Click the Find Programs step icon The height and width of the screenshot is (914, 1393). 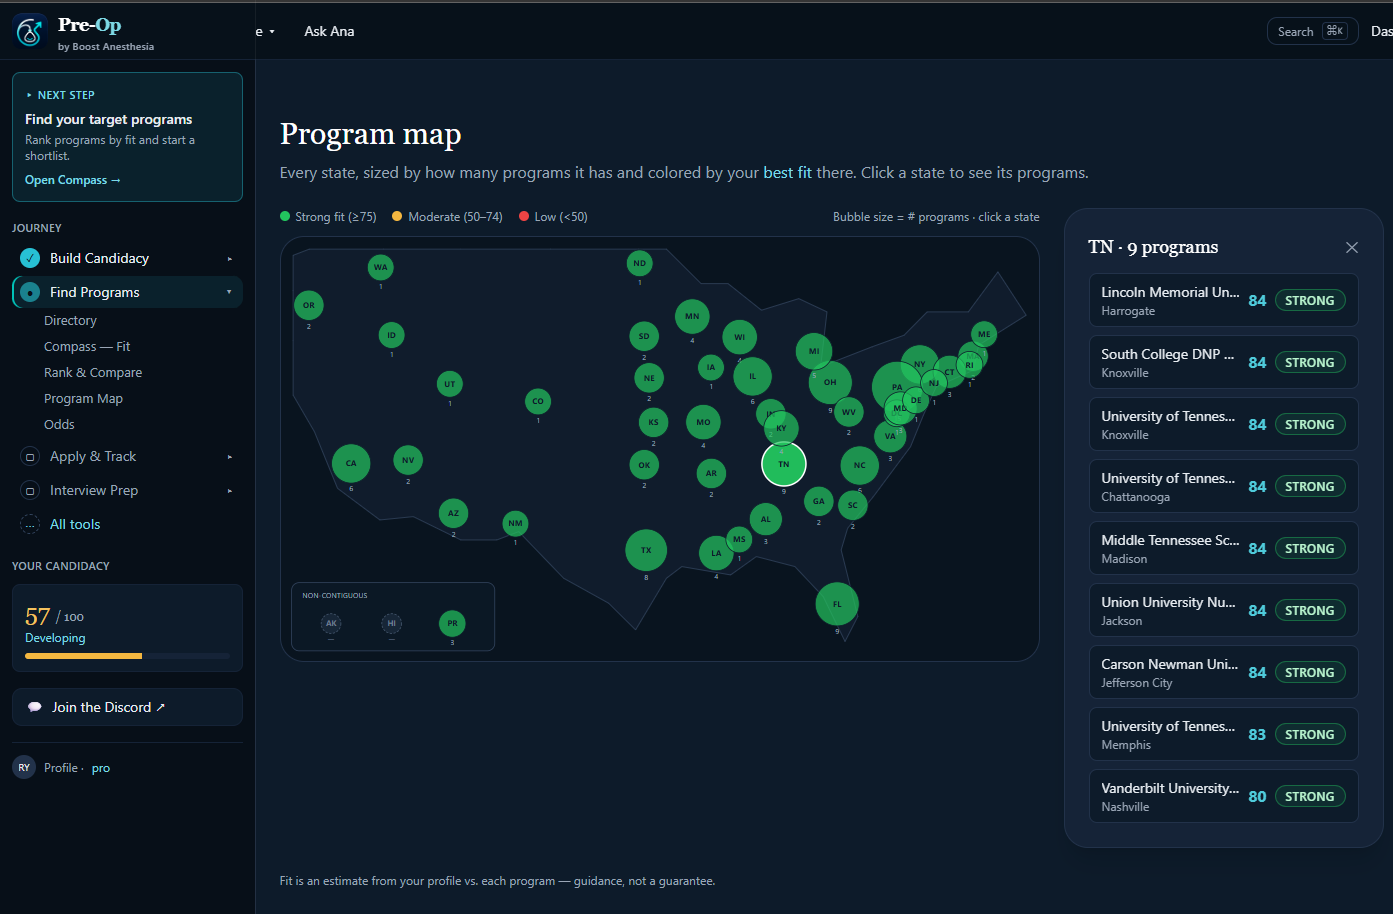[30, 292]
